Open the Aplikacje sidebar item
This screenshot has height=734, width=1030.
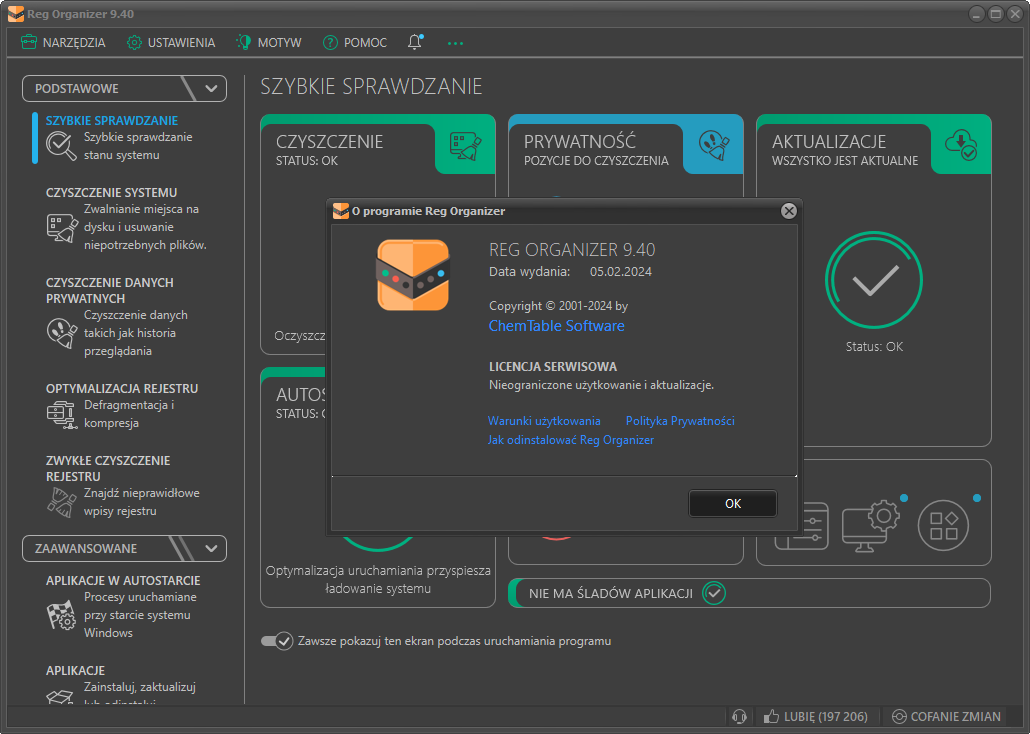[x=76, y=670]
